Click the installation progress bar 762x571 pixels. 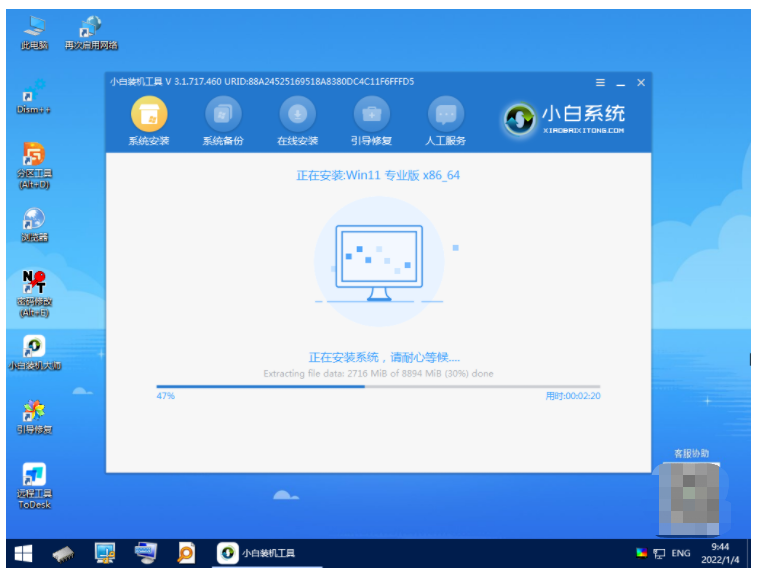point(378,386)
